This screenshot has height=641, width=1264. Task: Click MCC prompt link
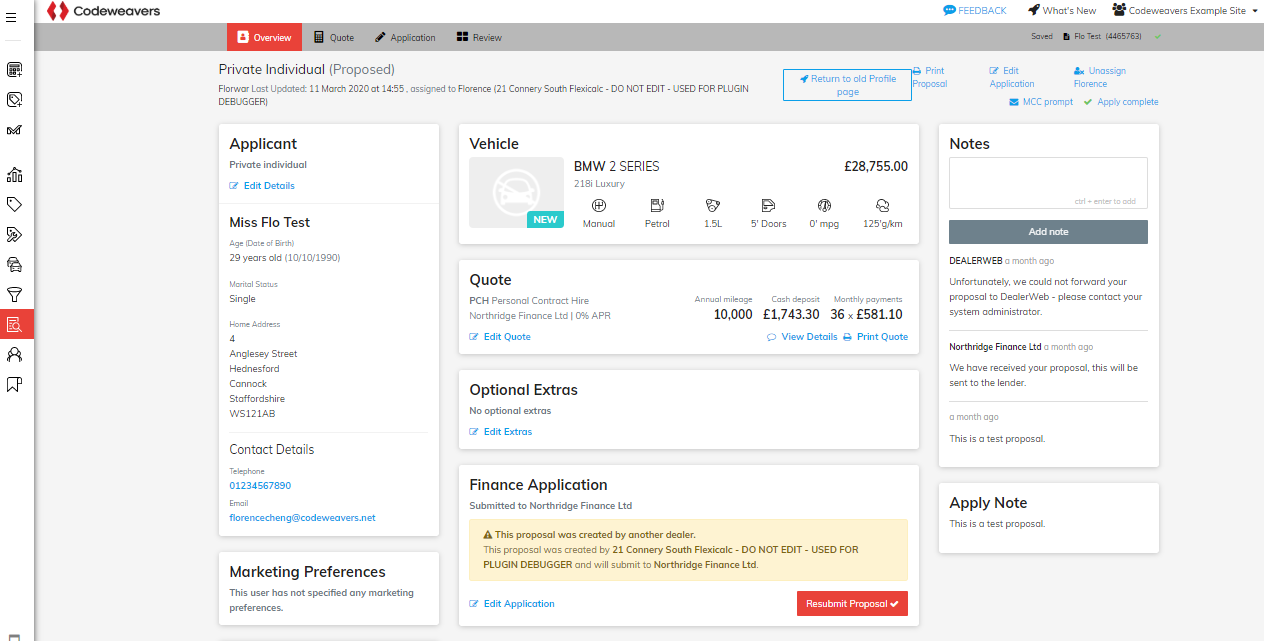(x=1041, y=102)
